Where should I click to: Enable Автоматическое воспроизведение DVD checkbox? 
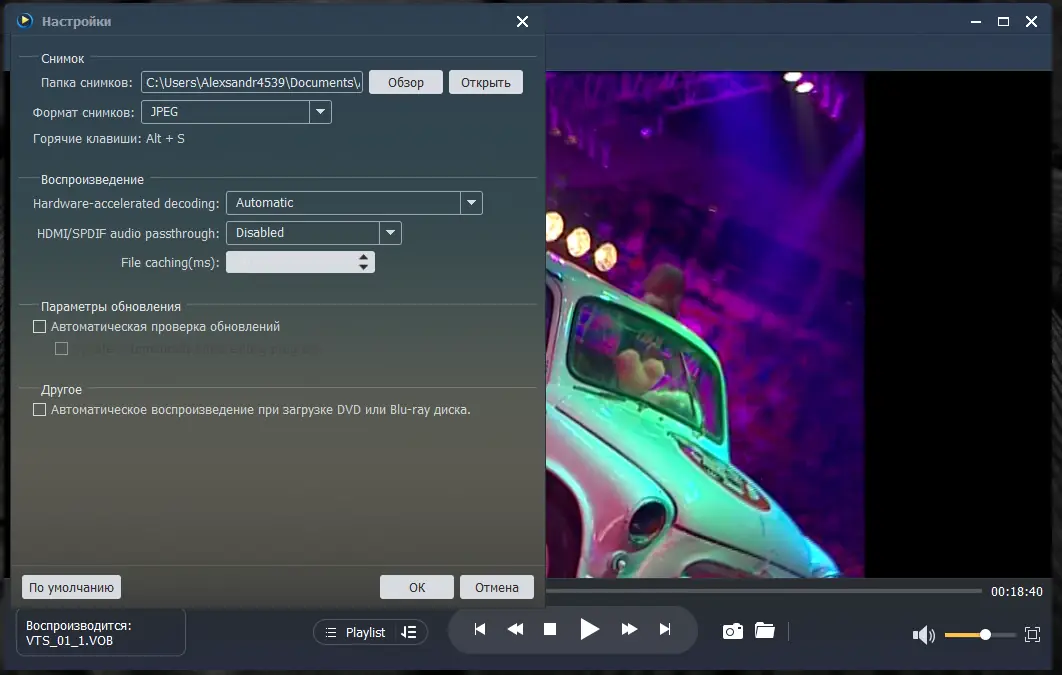pyautogui.click(x=39, y=410)
